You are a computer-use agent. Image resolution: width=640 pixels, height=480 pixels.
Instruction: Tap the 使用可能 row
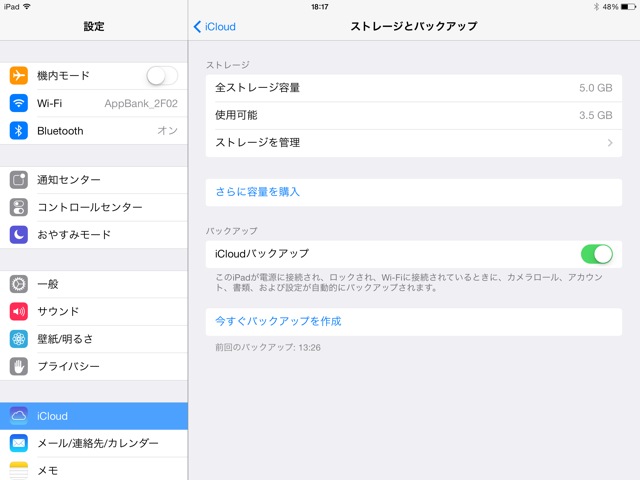click(x=414, y=115)
